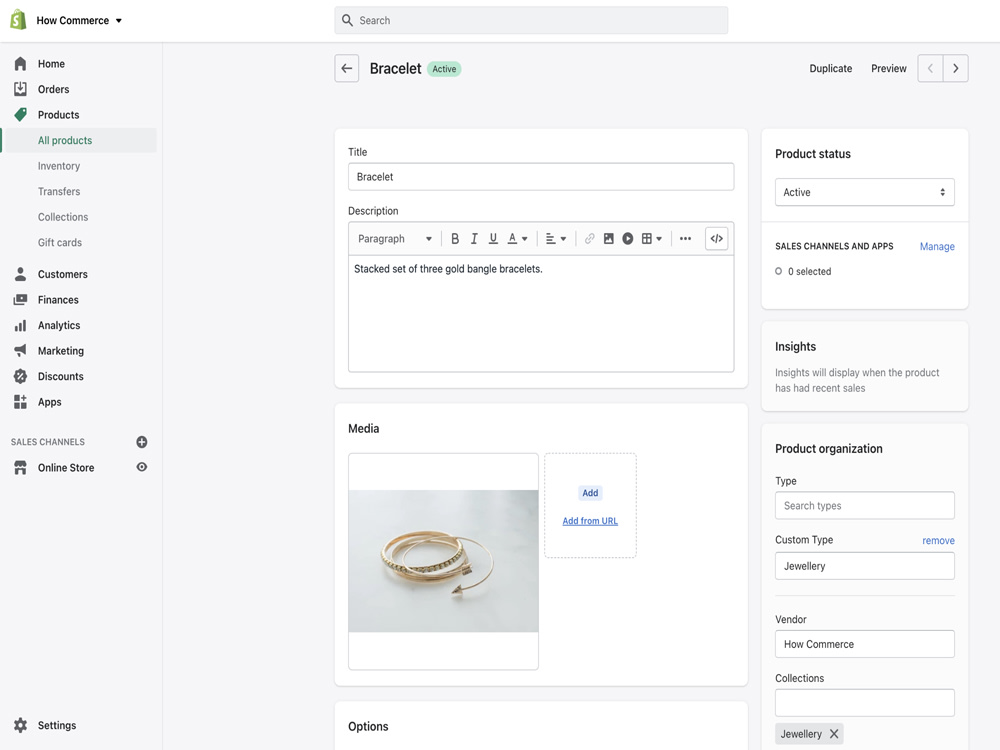The image size is (1000, 750).
Task: Go back with the arrow button
Action: tap(346, 68)
